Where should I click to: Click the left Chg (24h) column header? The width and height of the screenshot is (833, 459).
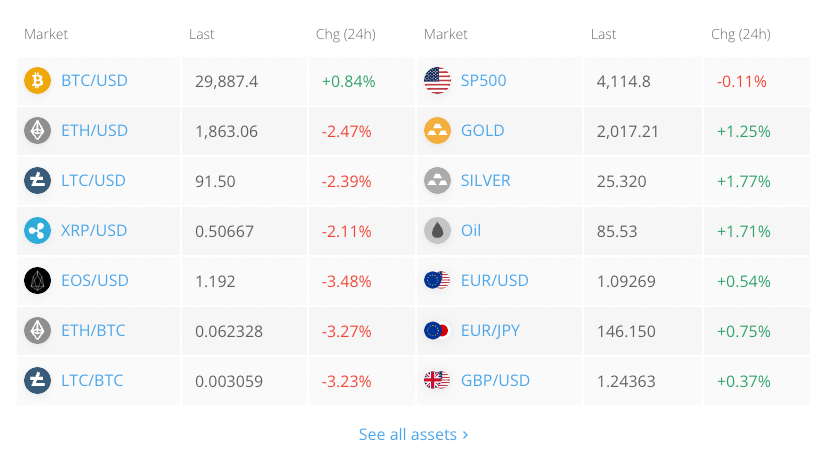(345, 35)
